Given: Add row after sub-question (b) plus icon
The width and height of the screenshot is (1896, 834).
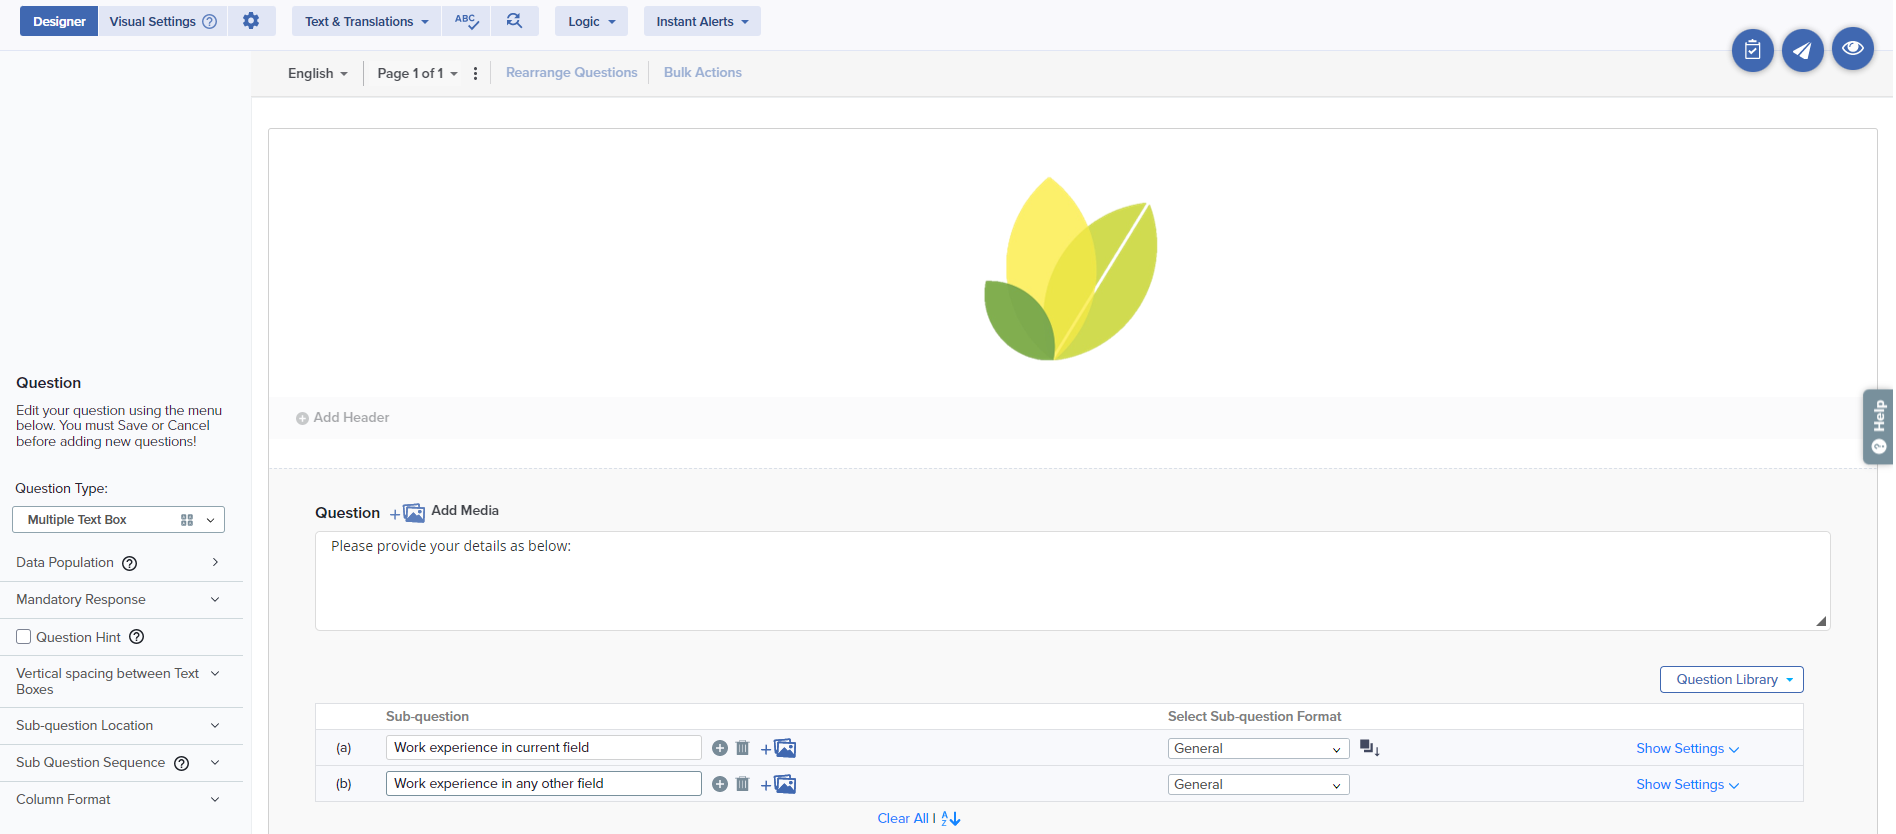Looking at the screenshot, I should pos(719,784).
